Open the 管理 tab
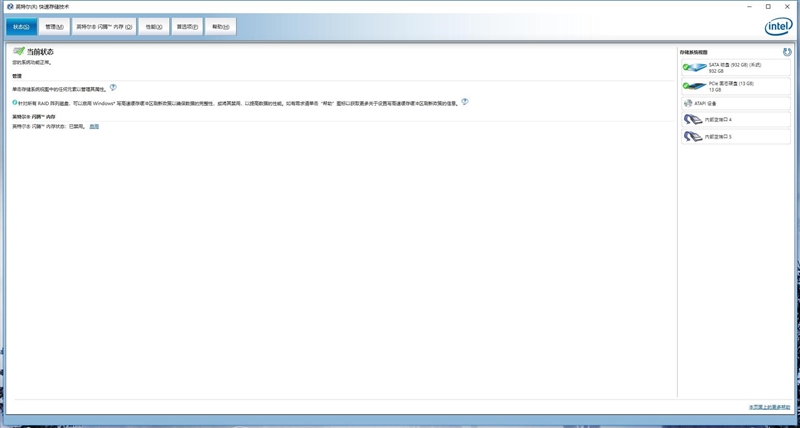Image resolution: width=800 pixels, height=428 pixels. [54, 27]
